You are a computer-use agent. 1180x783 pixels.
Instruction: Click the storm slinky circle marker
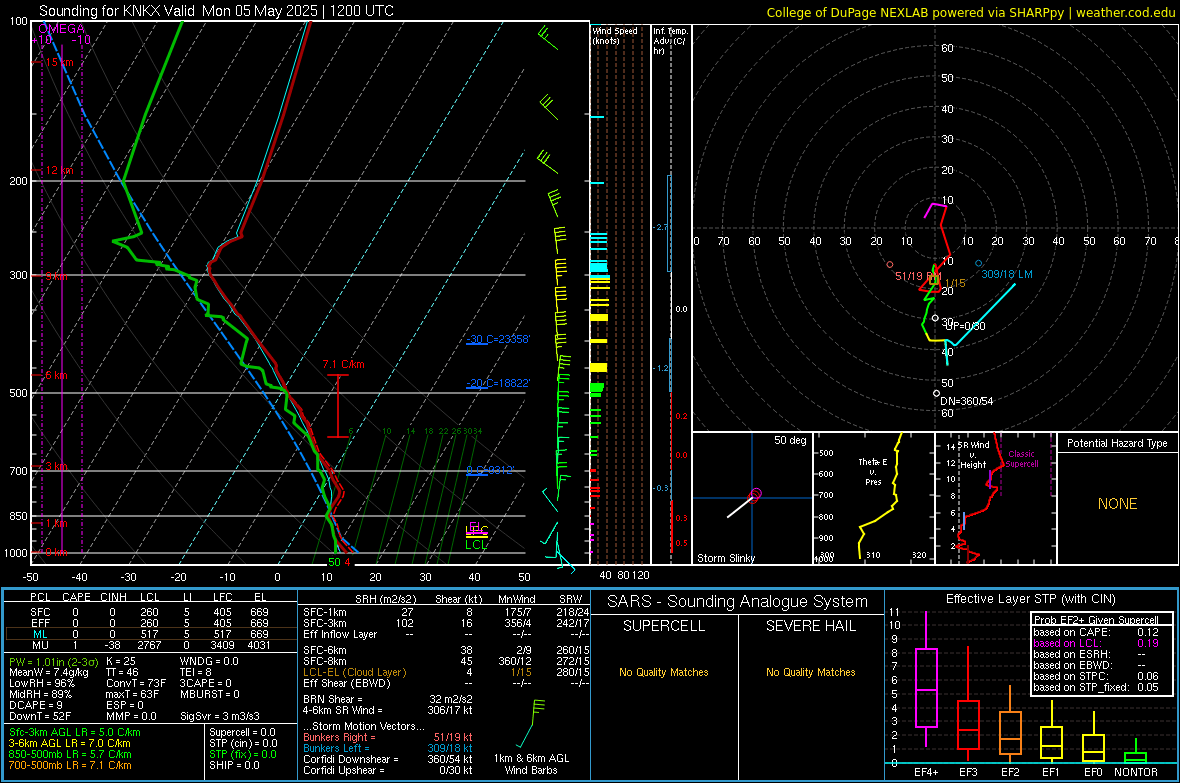(756, 494)
